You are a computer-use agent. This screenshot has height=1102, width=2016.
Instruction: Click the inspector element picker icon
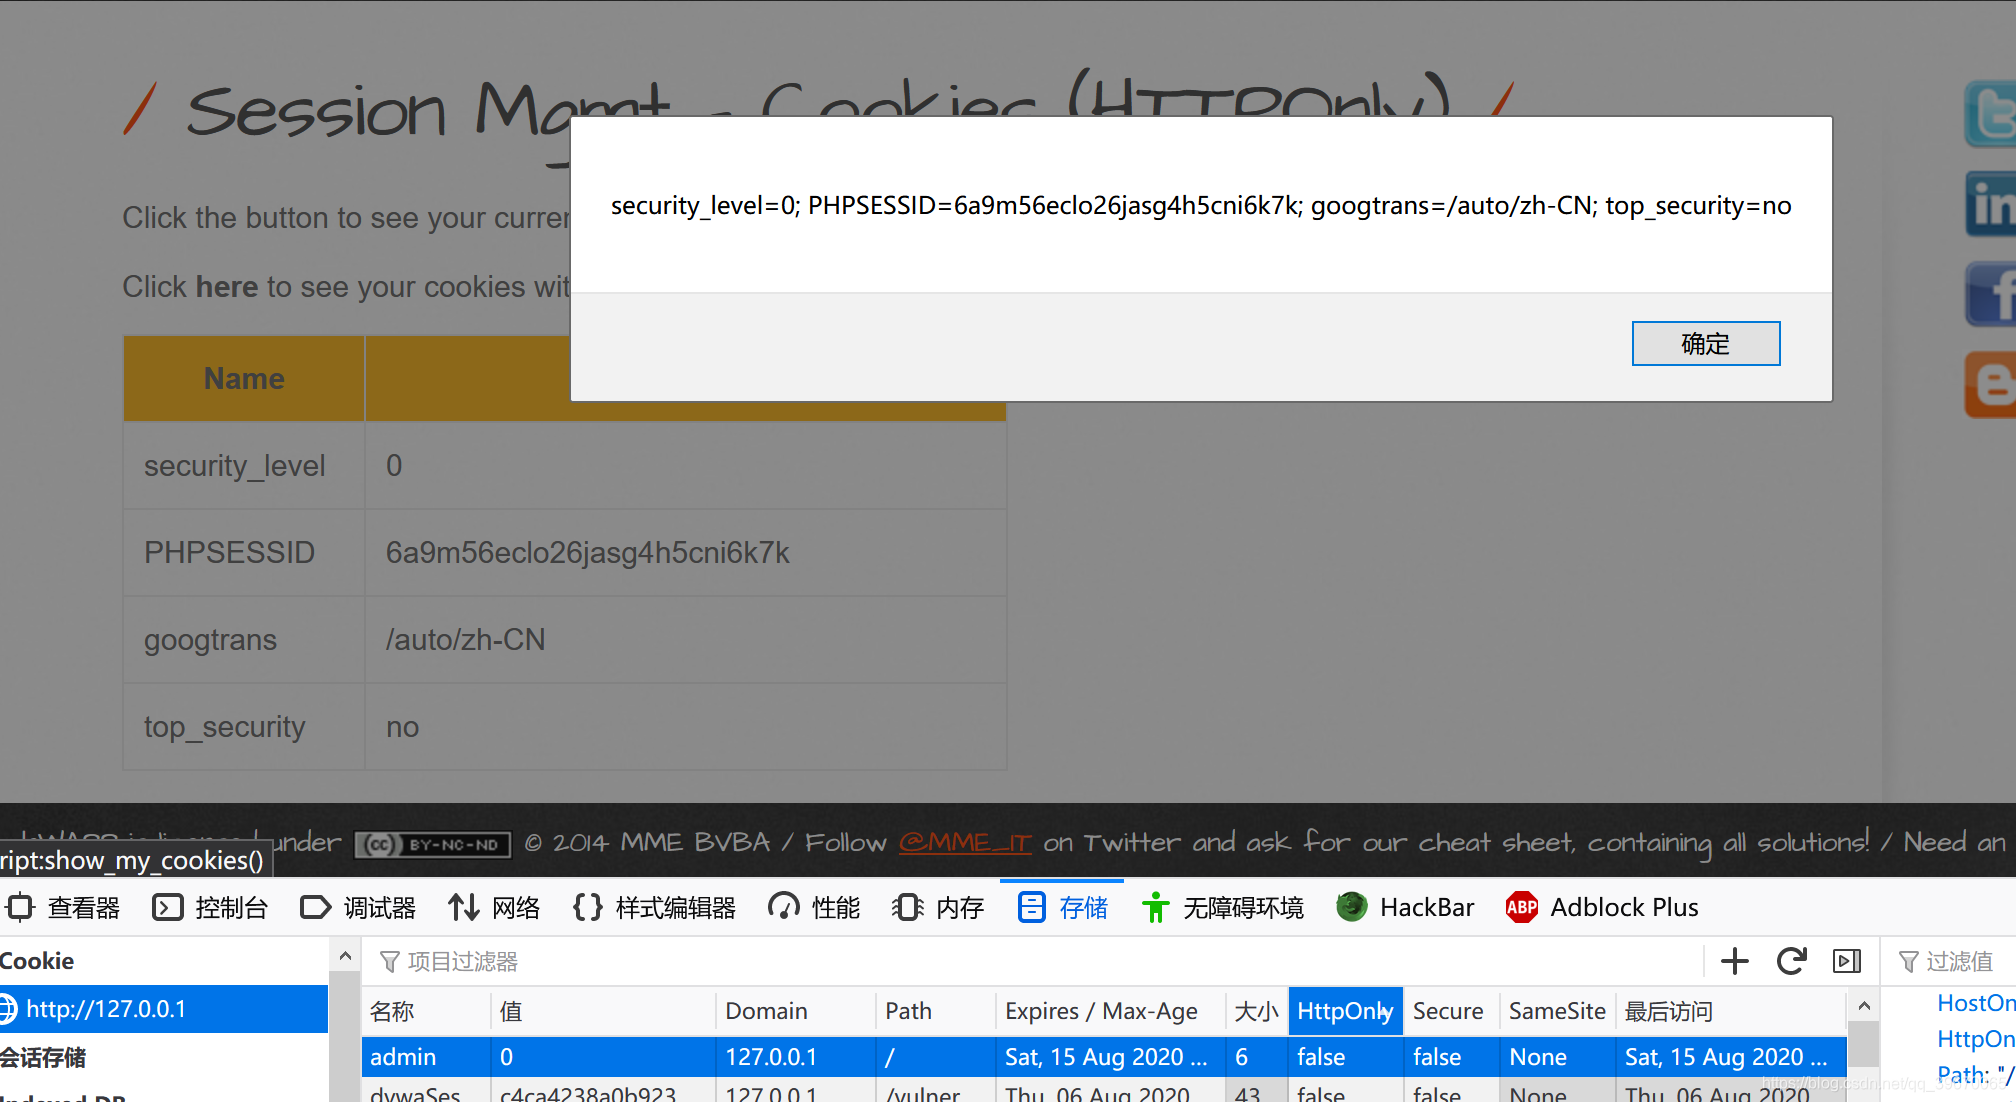tap(20, 907)
